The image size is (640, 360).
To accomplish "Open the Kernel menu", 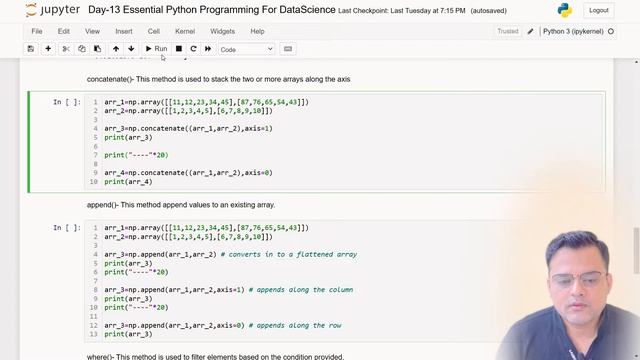I will pos(185,31).
